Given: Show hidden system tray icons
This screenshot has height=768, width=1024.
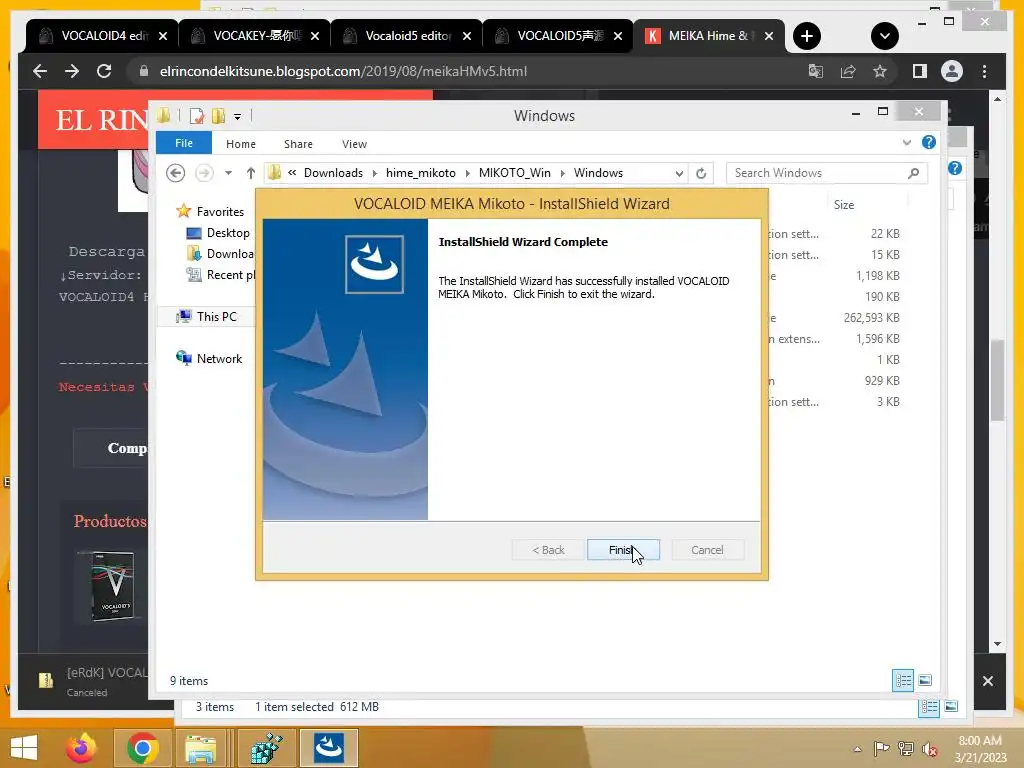Looking at the screenshot, I should click(x=857, y=749).
